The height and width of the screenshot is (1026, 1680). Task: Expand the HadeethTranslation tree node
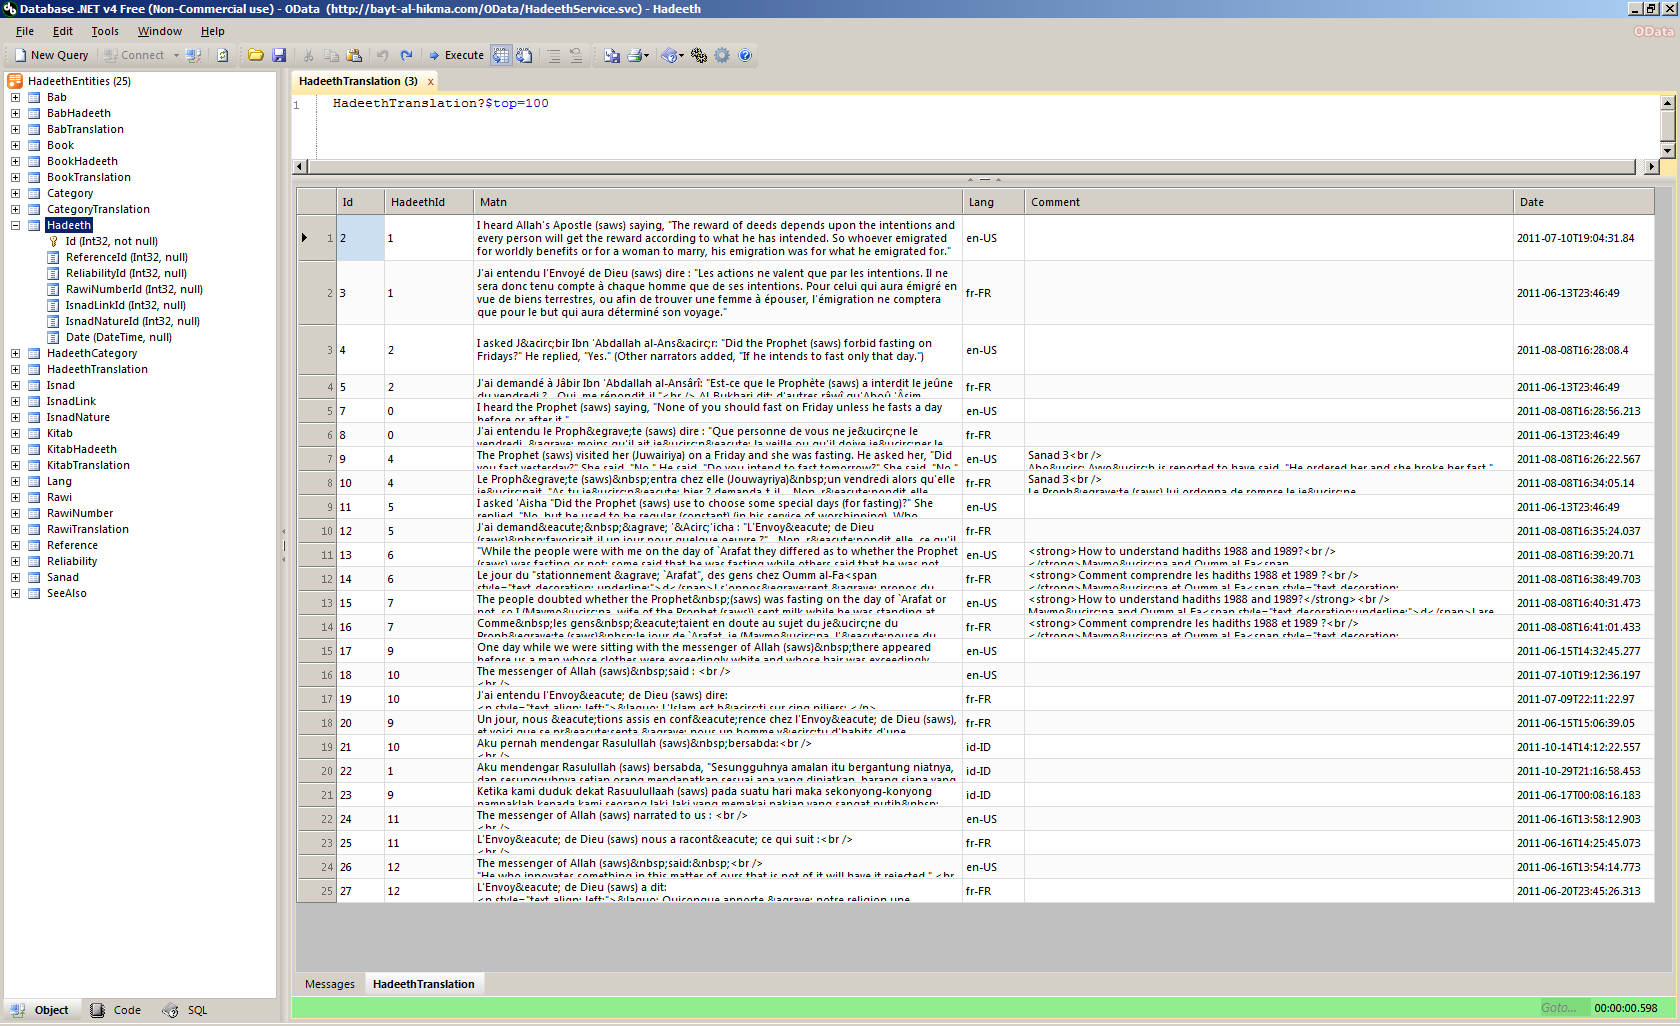point(15,370)
